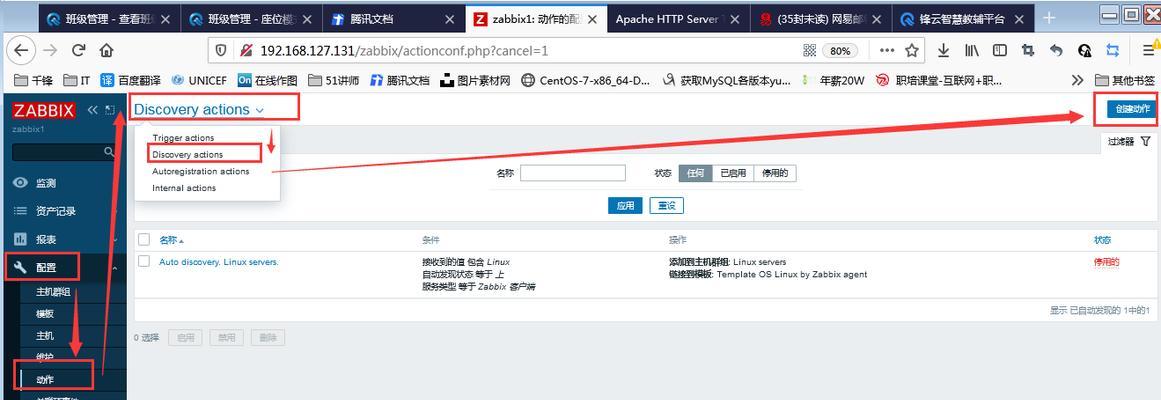This screenshot has height=400, width=1161.
Task: Bookmark this page with the star icon
Action: (911, 50)
